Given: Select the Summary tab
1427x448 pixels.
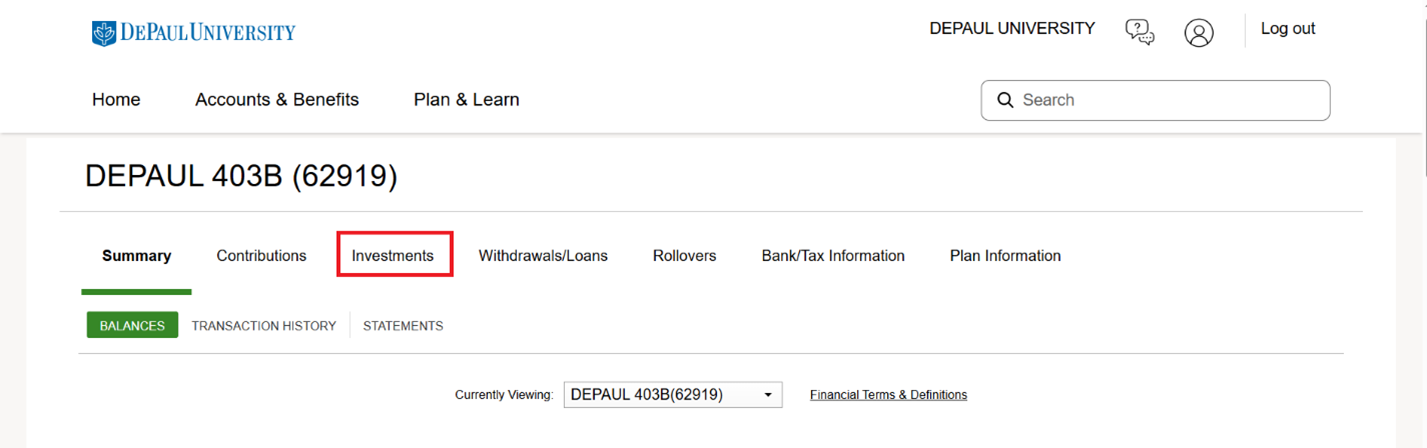Looking at the screenshot, I should 136,256.
